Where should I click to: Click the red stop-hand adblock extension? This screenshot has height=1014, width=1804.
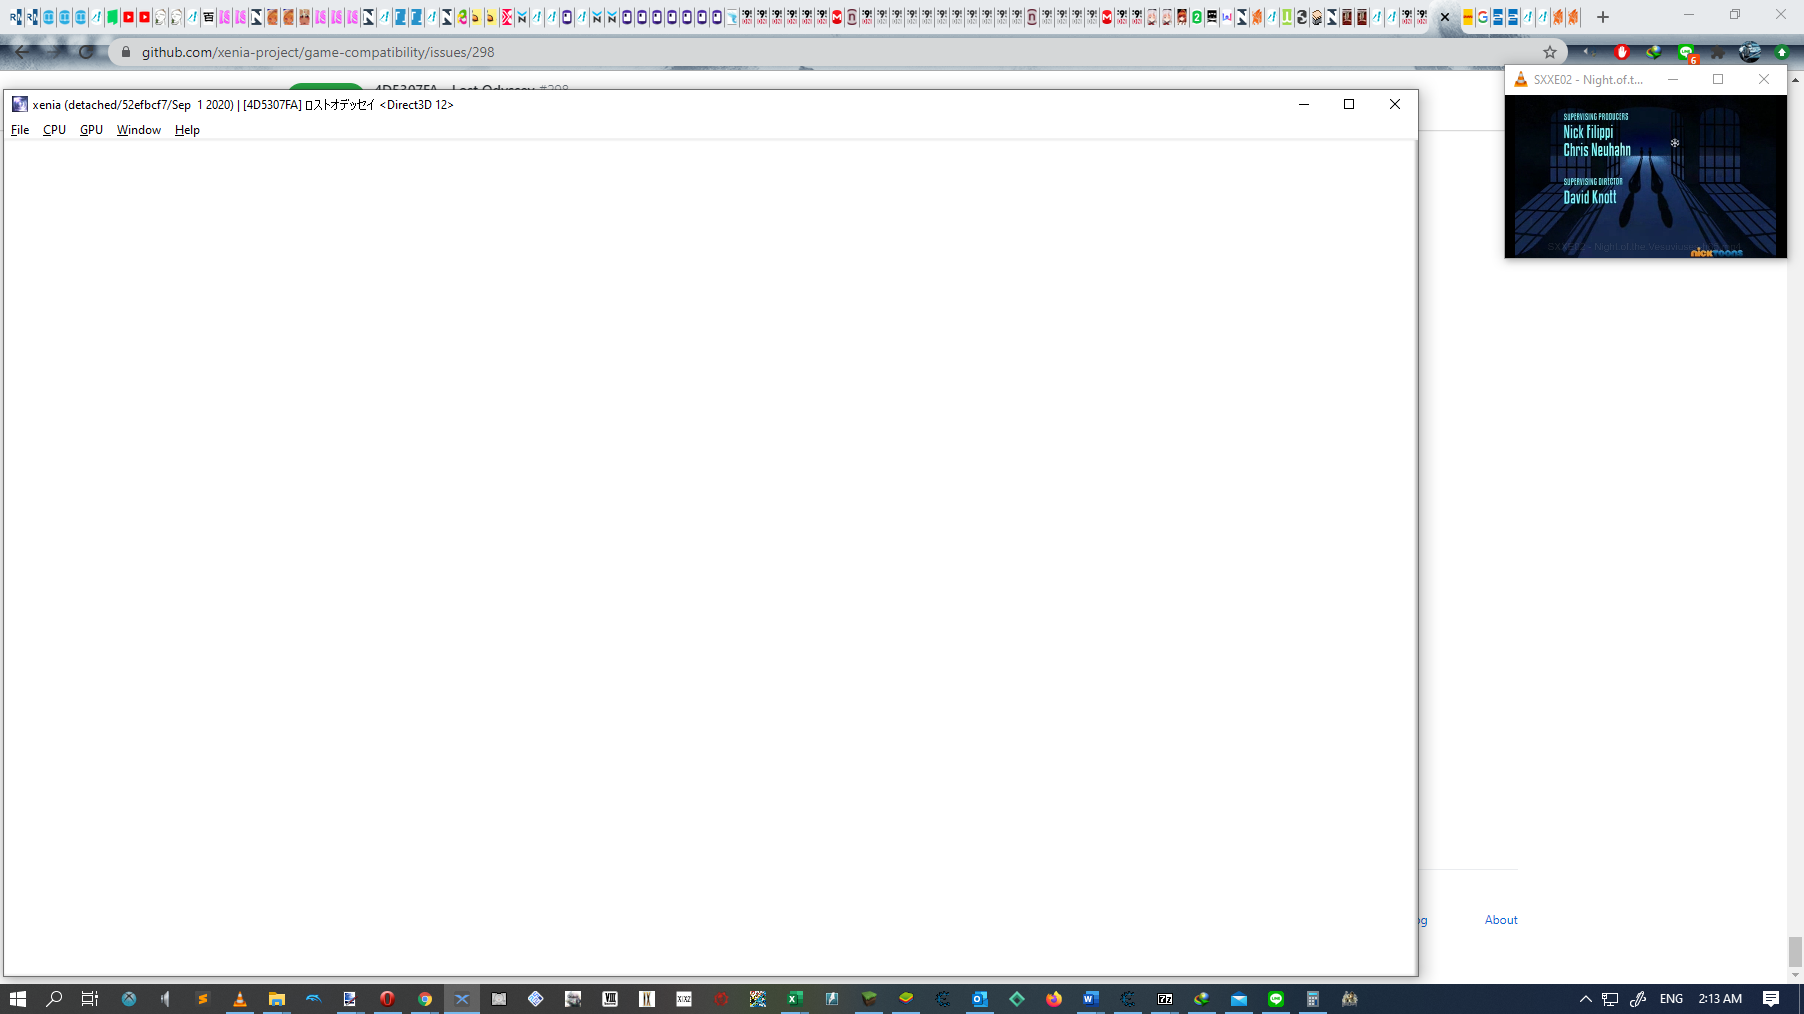pos(1622,52)
